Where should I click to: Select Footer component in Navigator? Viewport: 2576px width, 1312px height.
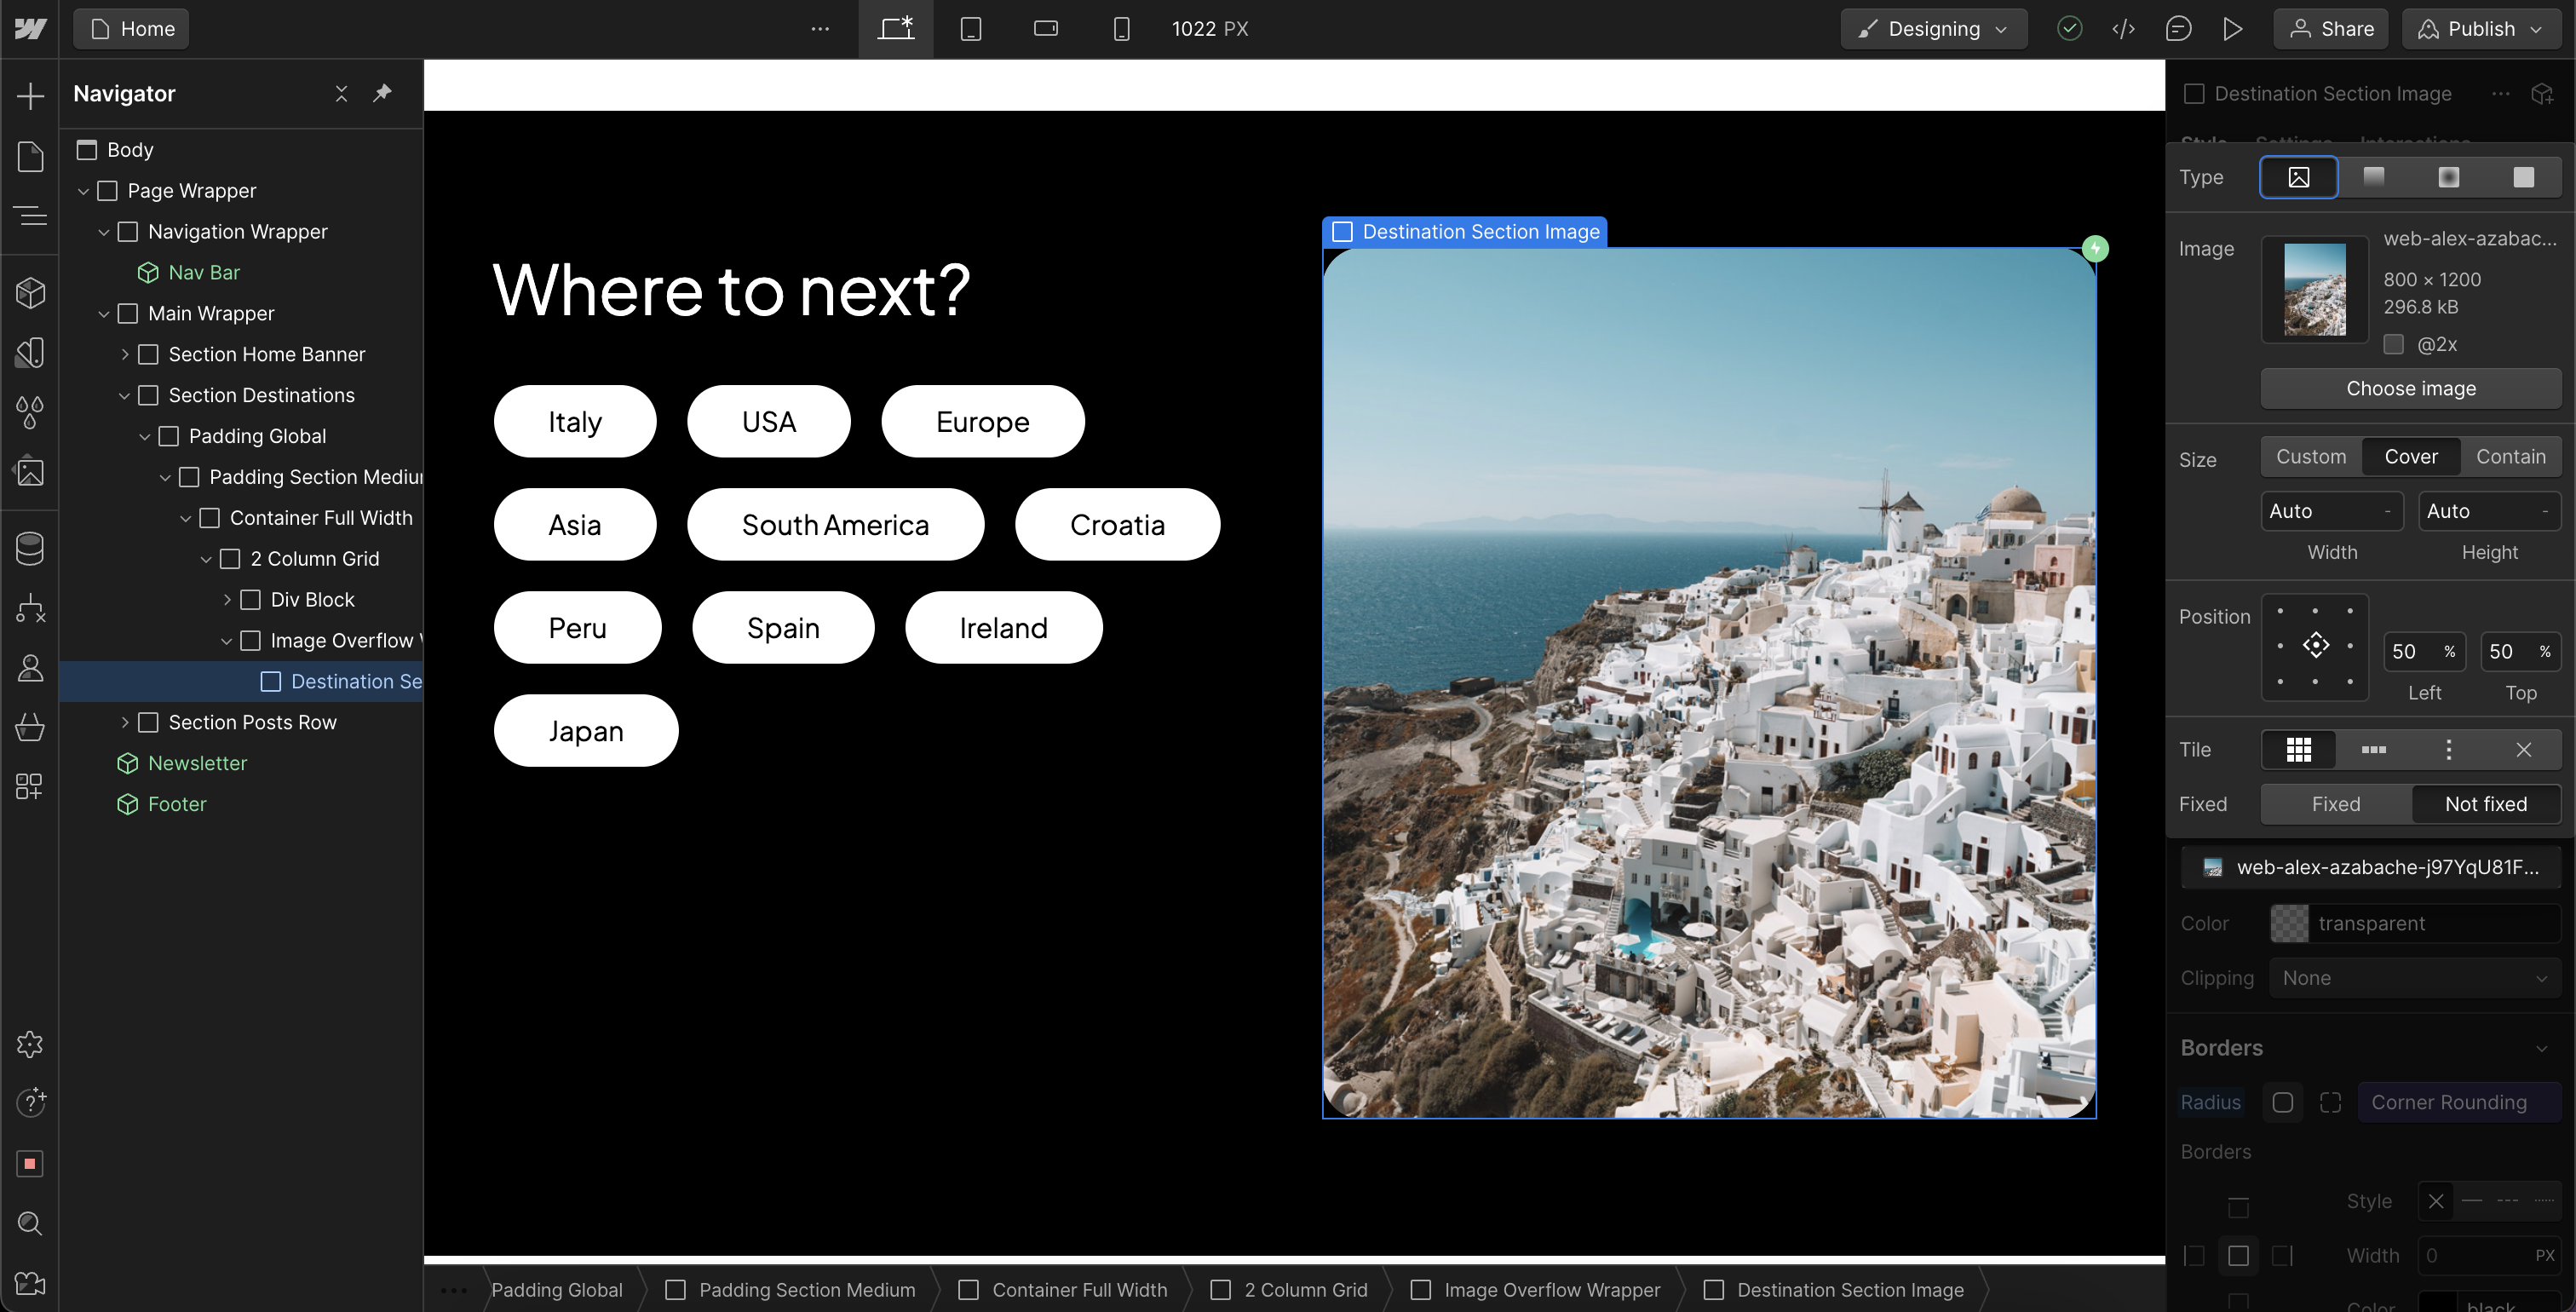(x=177, y=805)
